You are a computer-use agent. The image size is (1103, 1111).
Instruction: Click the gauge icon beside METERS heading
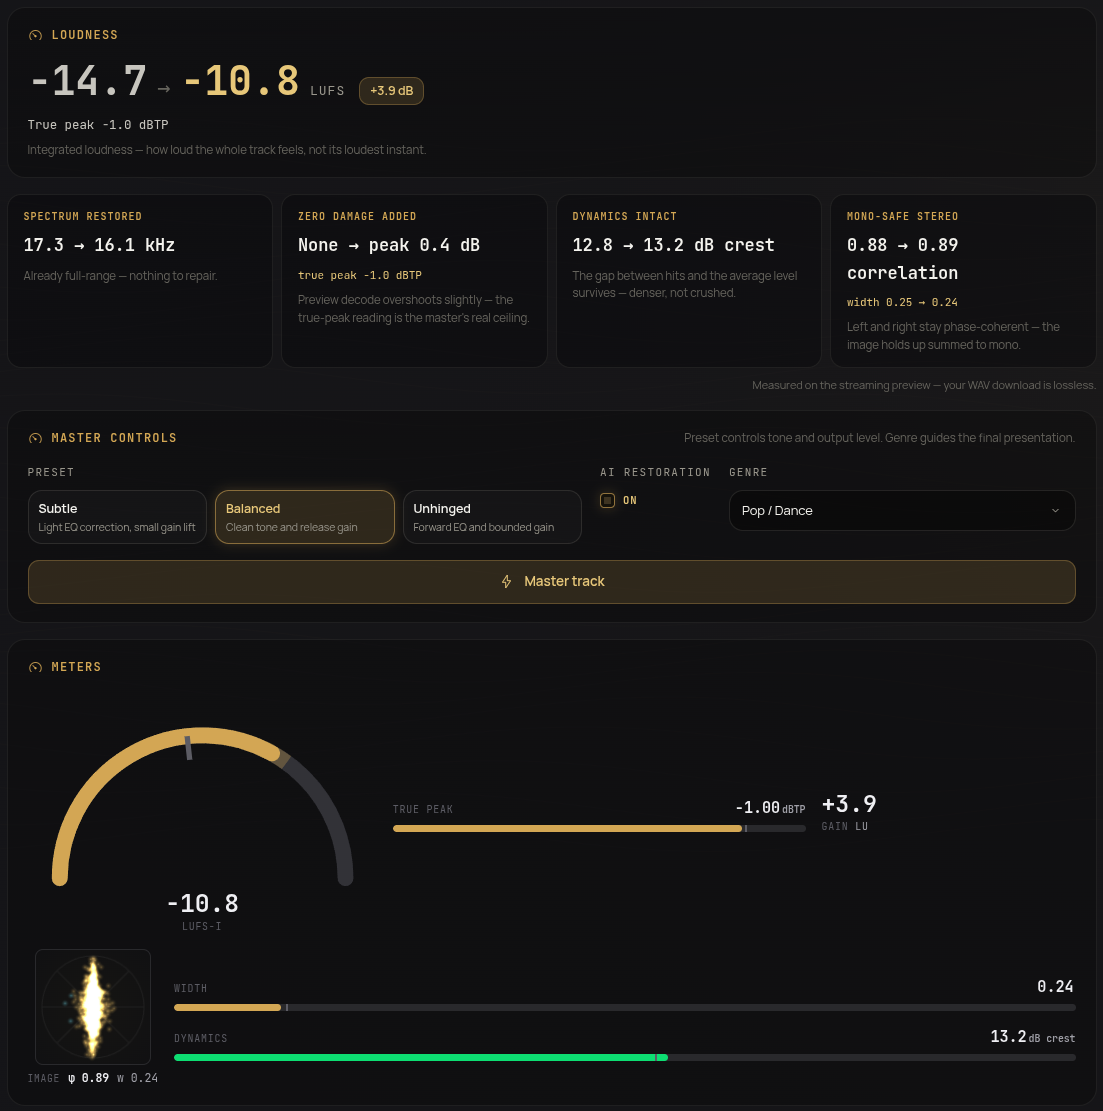pyautogui.click(x=35, y=667)
